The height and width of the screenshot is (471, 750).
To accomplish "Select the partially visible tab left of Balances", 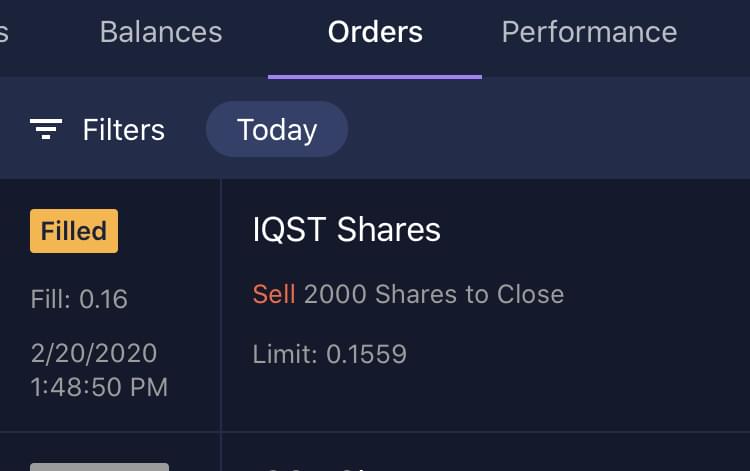I will coord(4,32).
